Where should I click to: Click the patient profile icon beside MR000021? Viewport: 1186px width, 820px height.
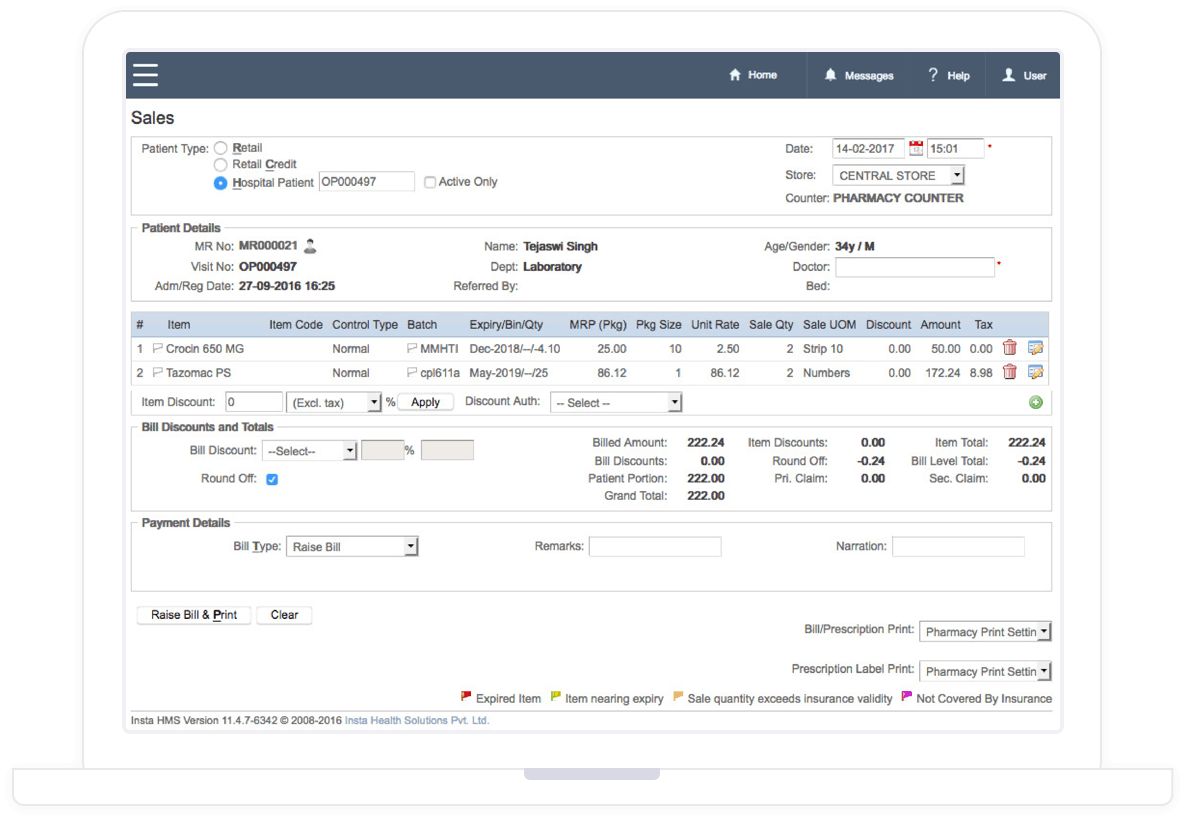[x=310, y=246]
